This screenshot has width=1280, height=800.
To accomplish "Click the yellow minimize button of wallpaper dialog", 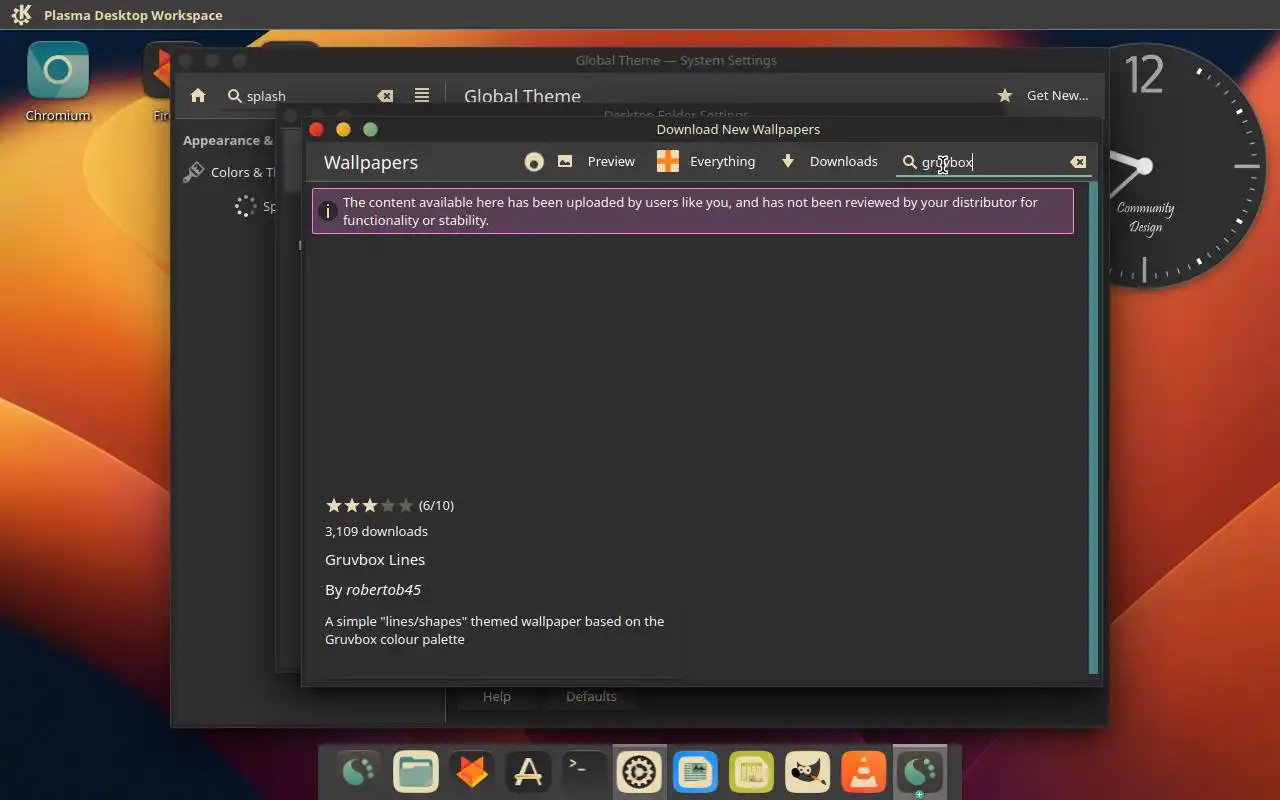I will pos(343,129).
